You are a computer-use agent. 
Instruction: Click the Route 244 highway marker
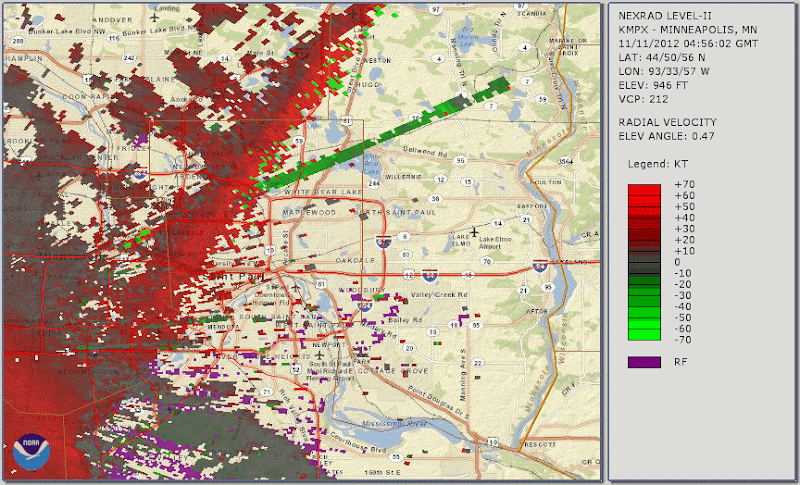click(374, 185)
